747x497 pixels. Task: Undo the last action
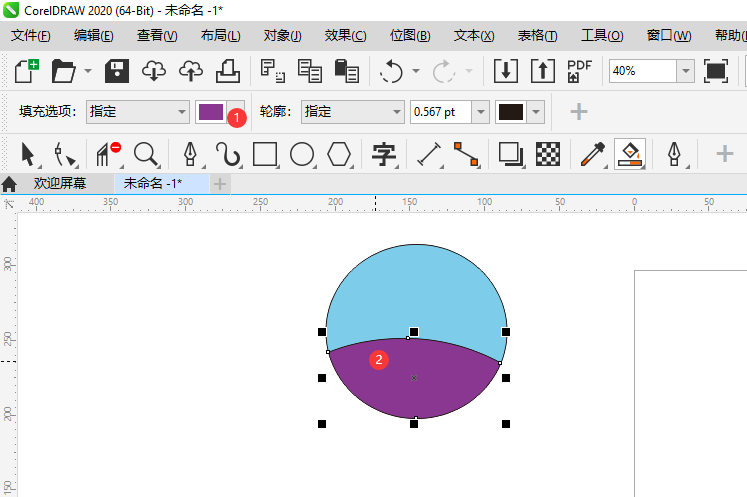pos(392,71)
